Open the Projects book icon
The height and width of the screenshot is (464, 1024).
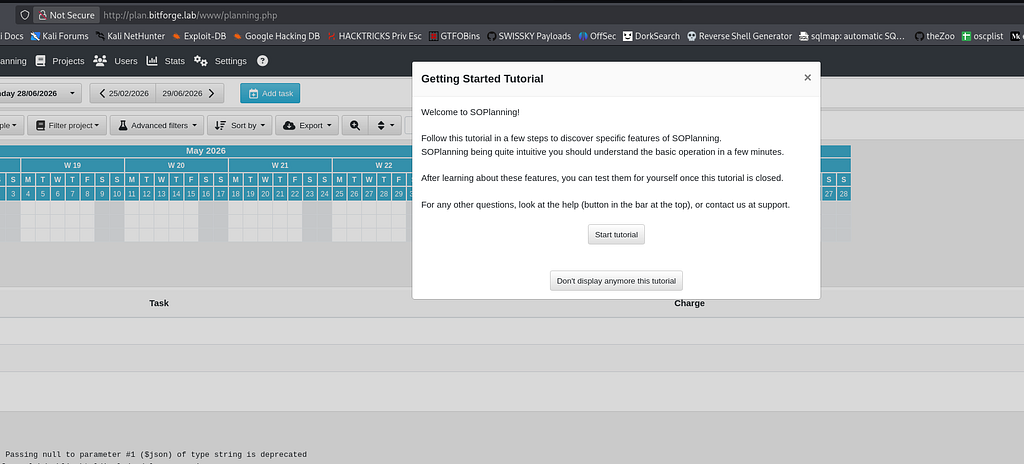click(x=40, y=61)
